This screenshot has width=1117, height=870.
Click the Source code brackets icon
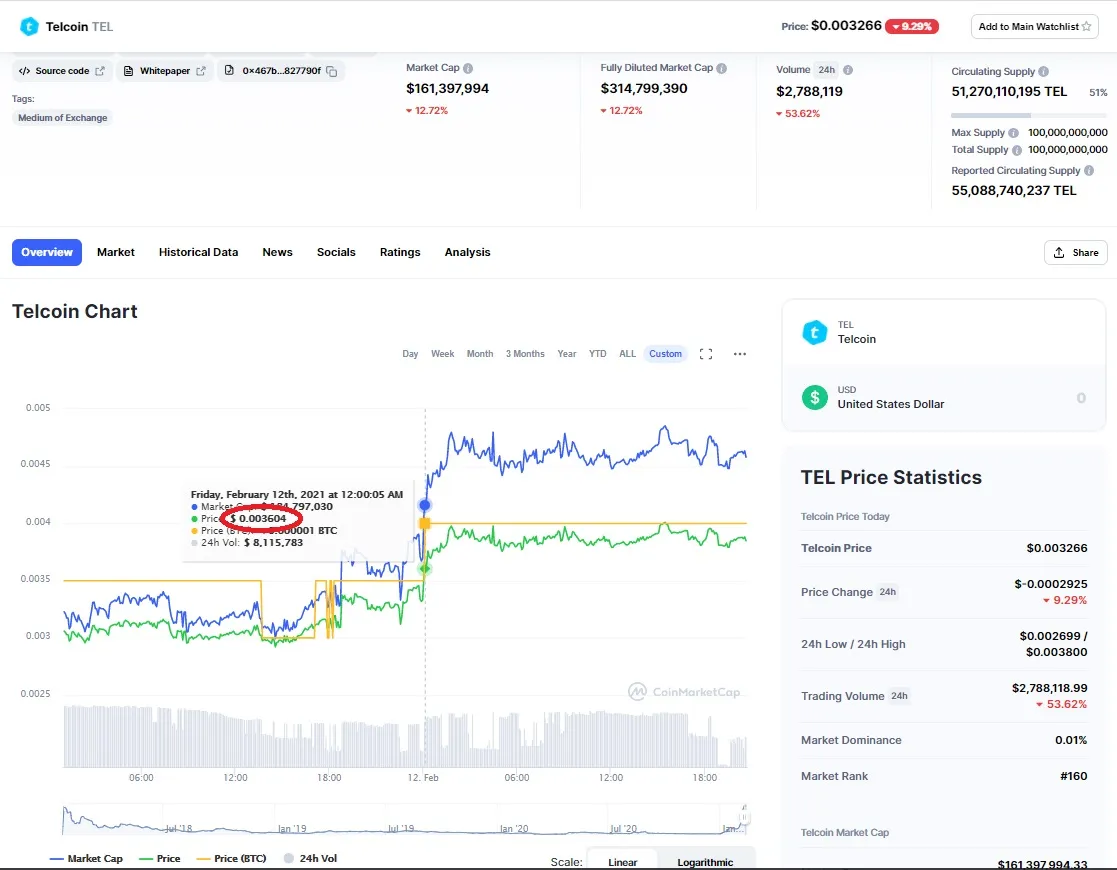(24, 71)
